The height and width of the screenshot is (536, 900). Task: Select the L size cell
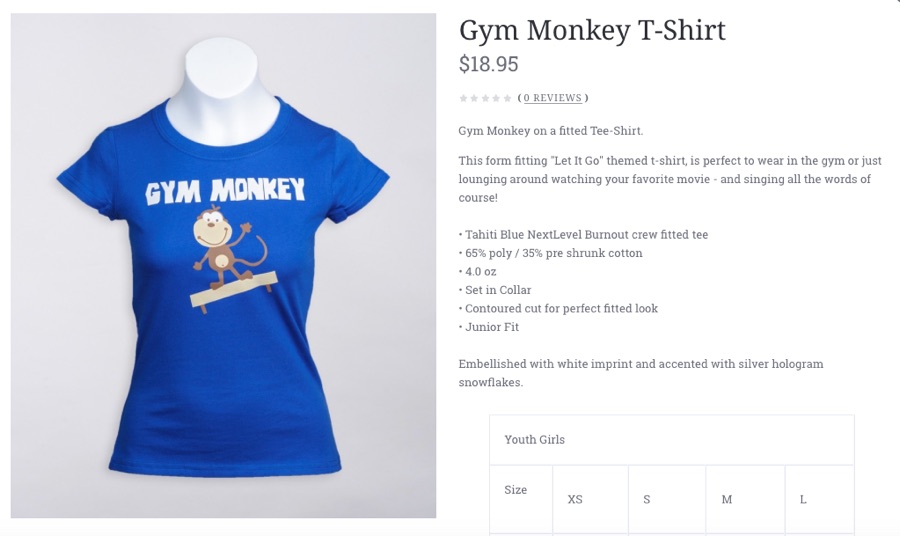pyautogui.click(x=820, y=499)
